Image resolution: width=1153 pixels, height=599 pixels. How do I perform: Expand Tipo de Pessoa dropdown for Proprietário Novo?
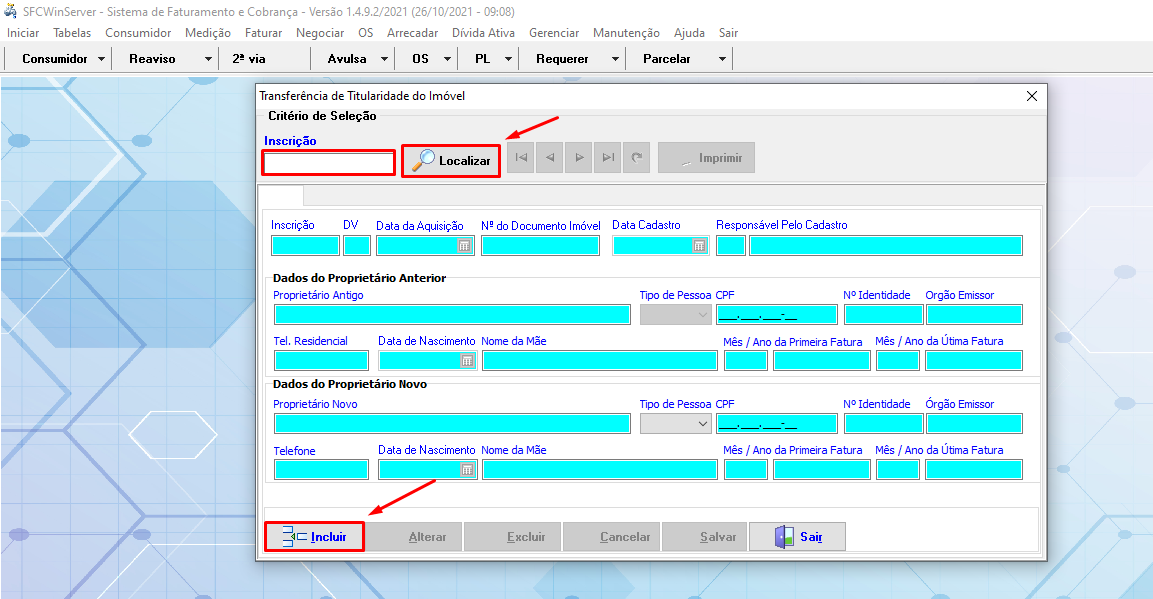point(702,424)
